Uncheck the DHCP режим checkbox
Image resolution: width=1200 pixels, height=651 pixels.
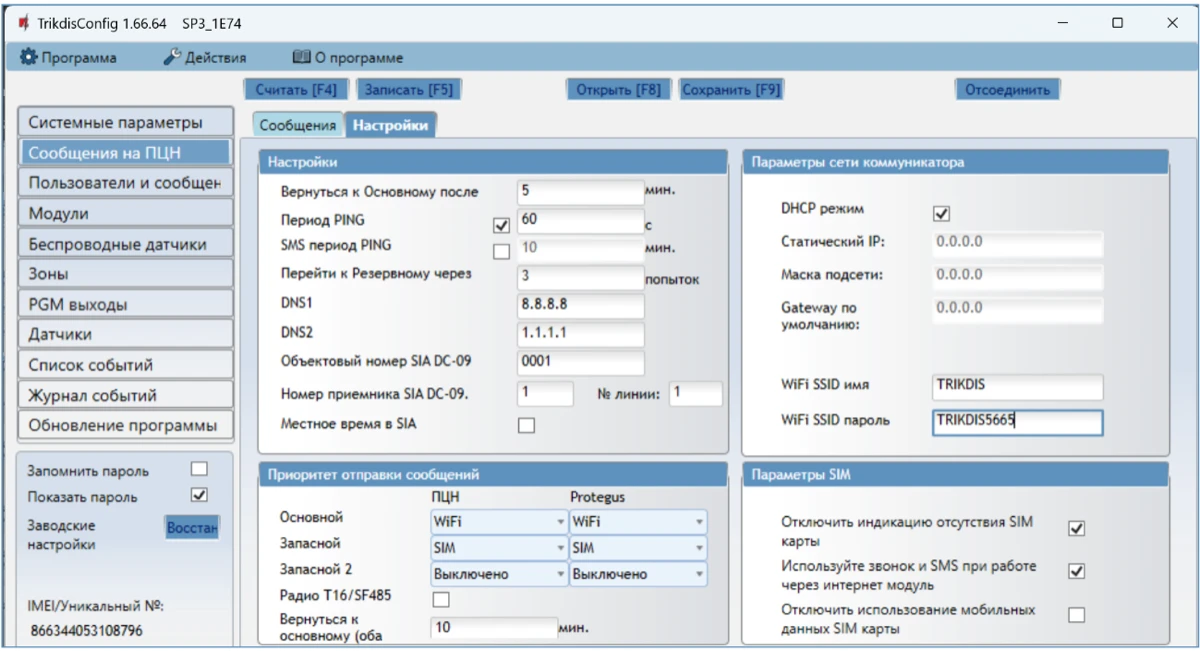940,213
